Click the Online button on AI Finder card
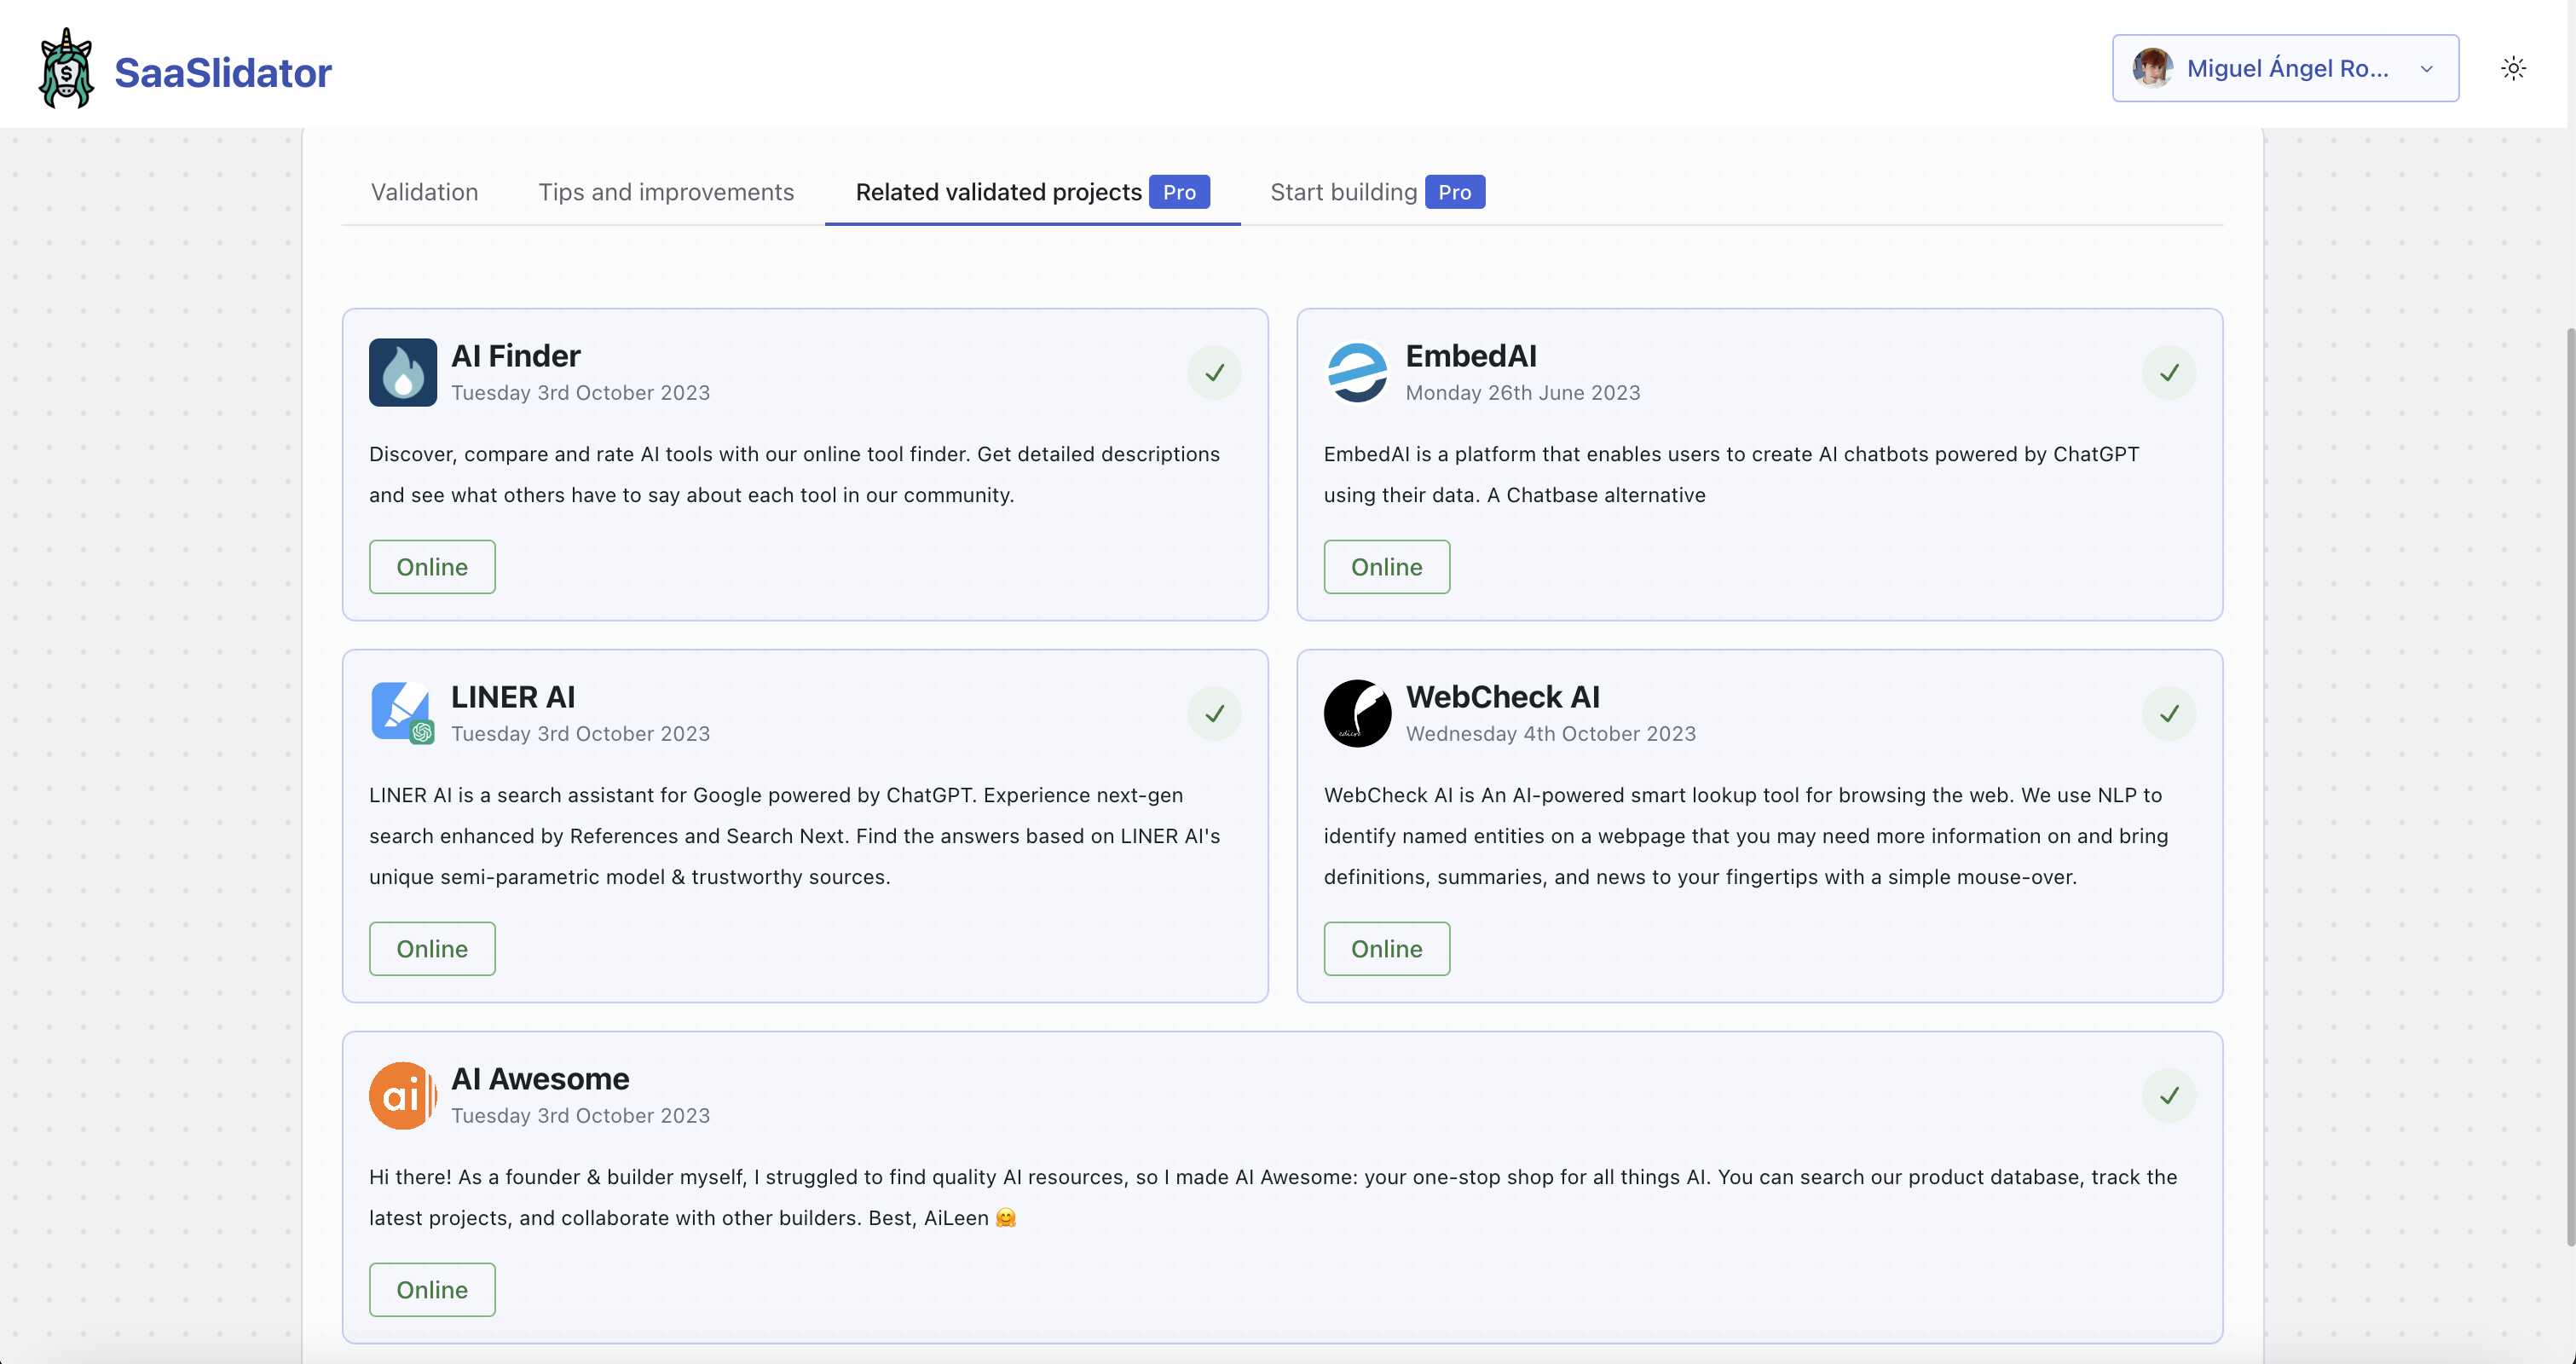Image resolution: width=2576 pixels, height=1364 pixels. 432,566
